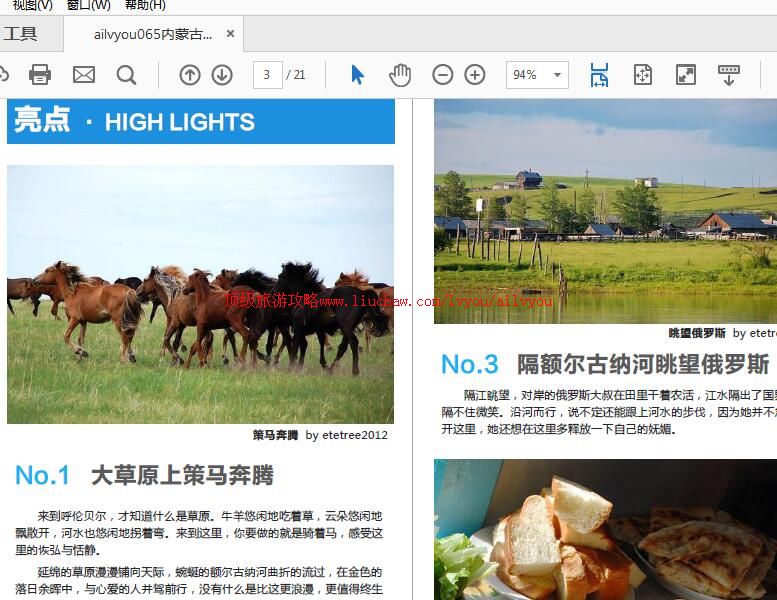Activate the hand pan tool

pos(400,75)
